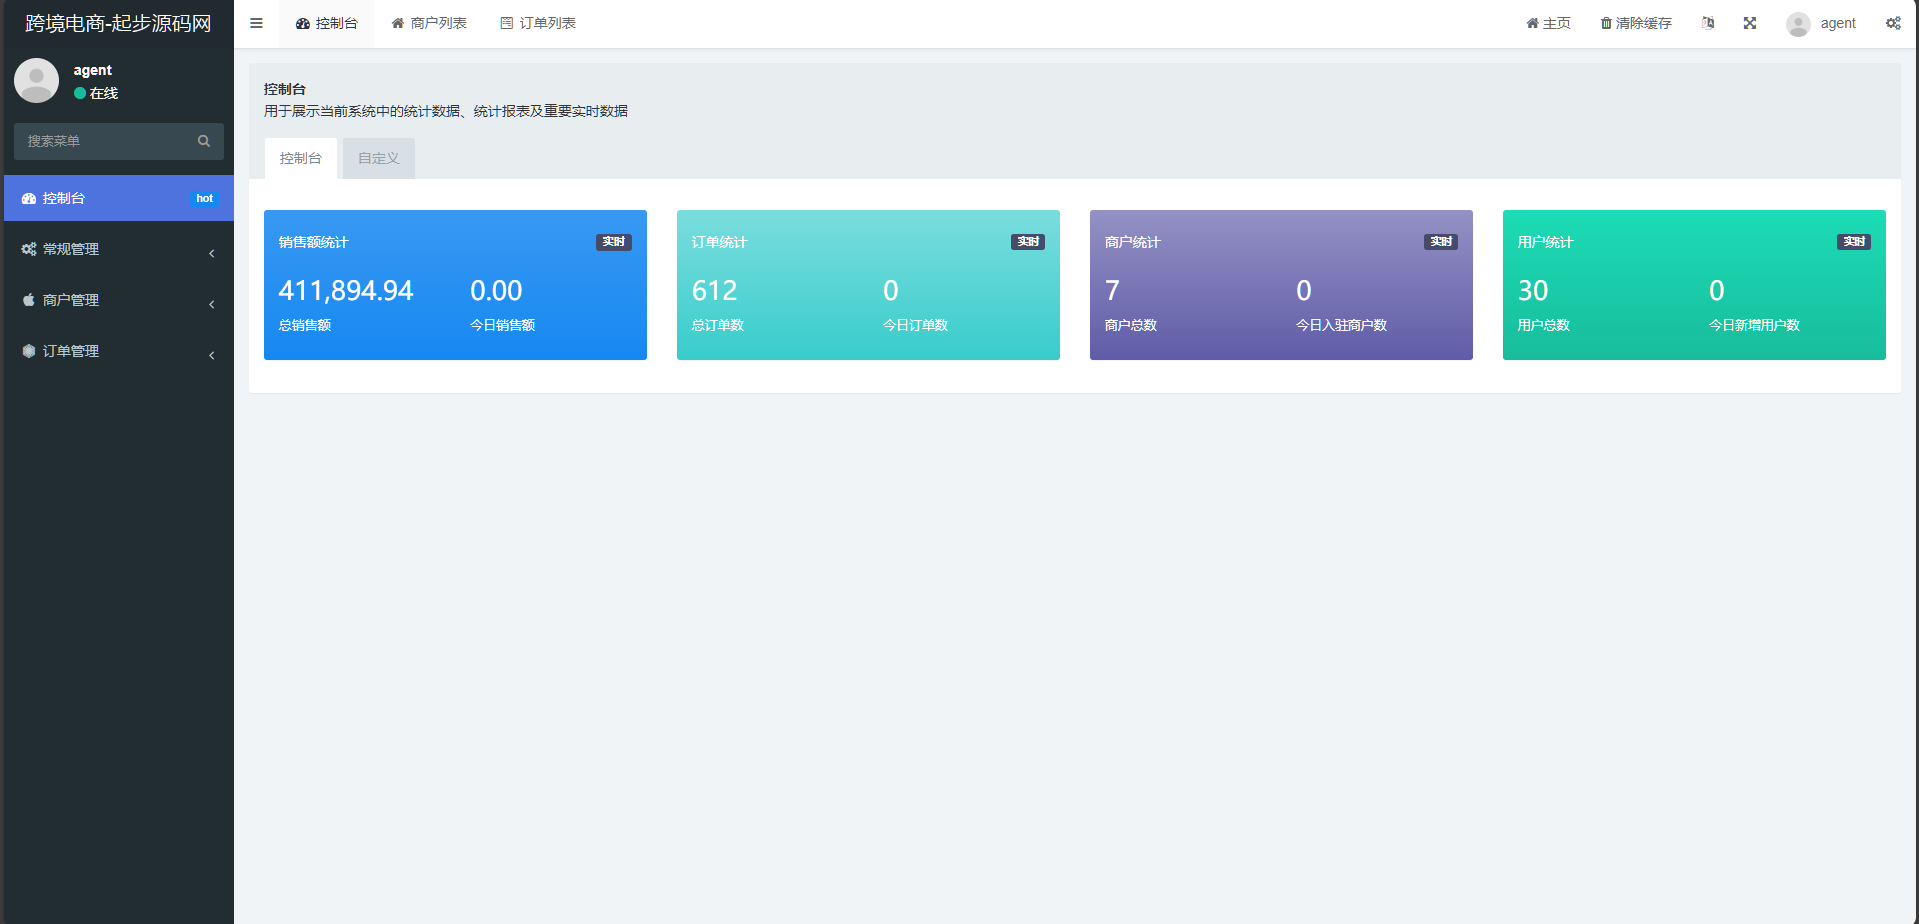
Task: Click the 今日订单数 label
Action: tap(915, 325)
